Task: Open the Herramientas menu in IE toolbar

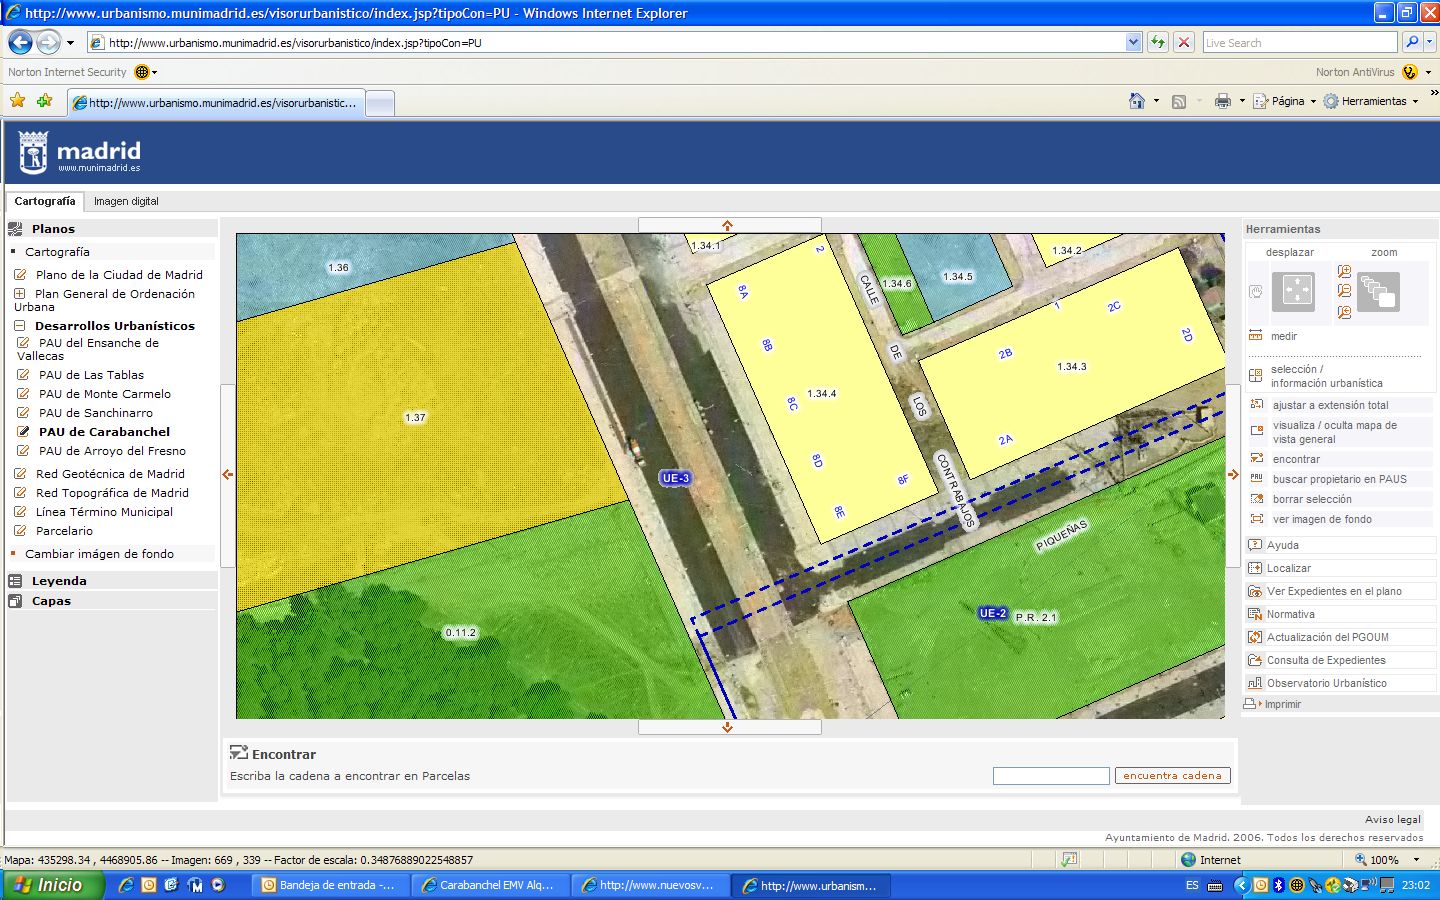Action: coord(1372,101)
